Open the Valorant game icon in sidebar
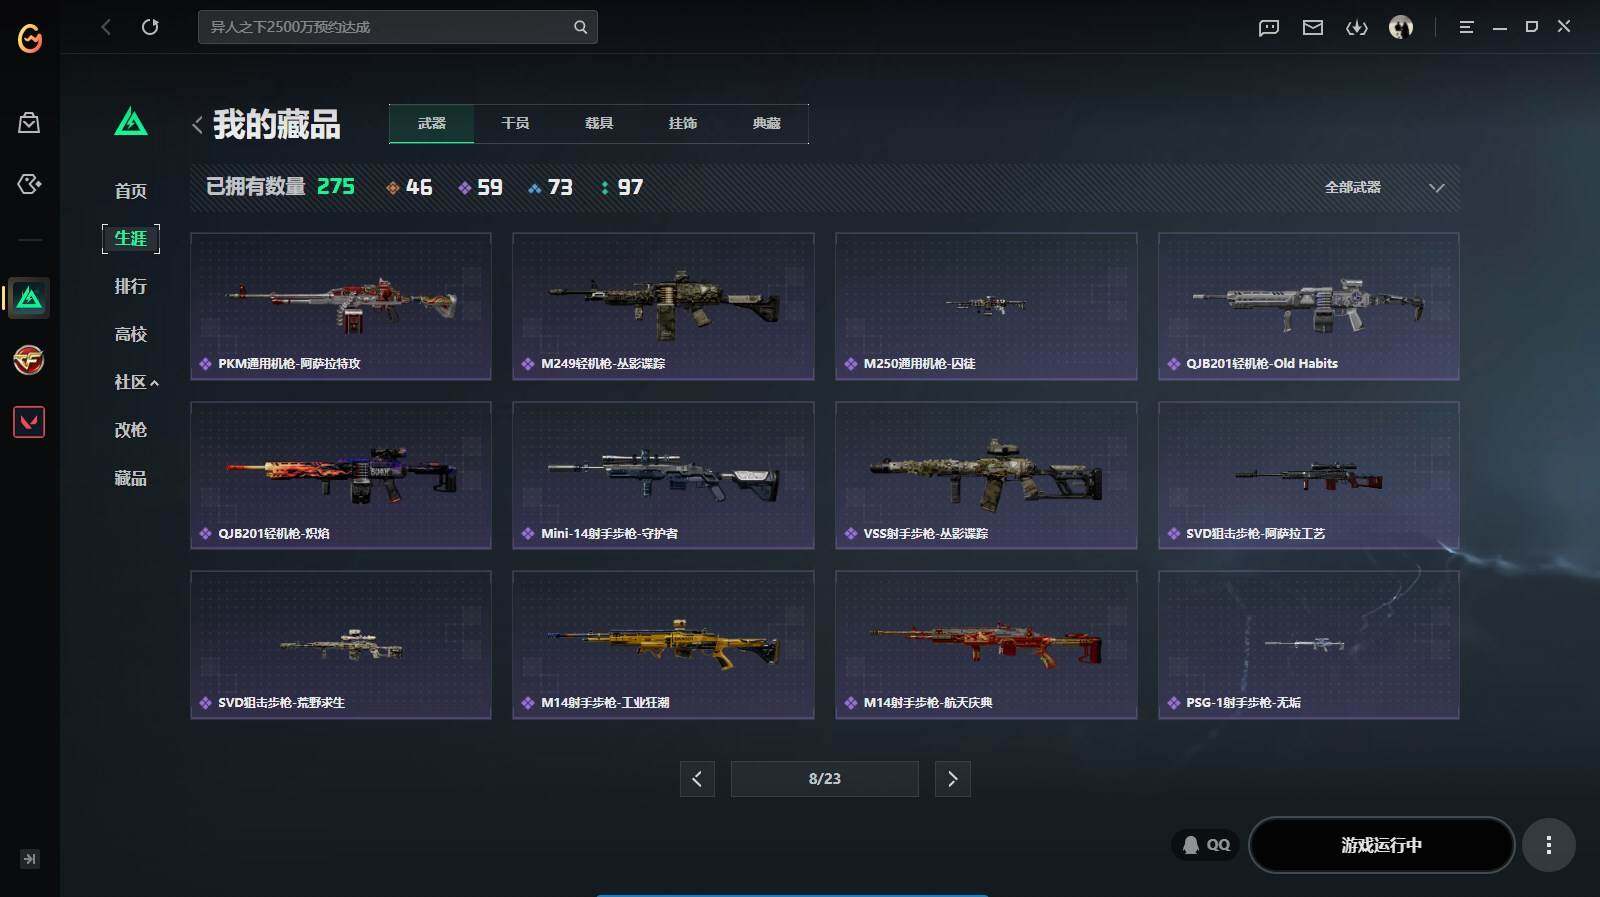1600x897 pixels. point(29,422)
